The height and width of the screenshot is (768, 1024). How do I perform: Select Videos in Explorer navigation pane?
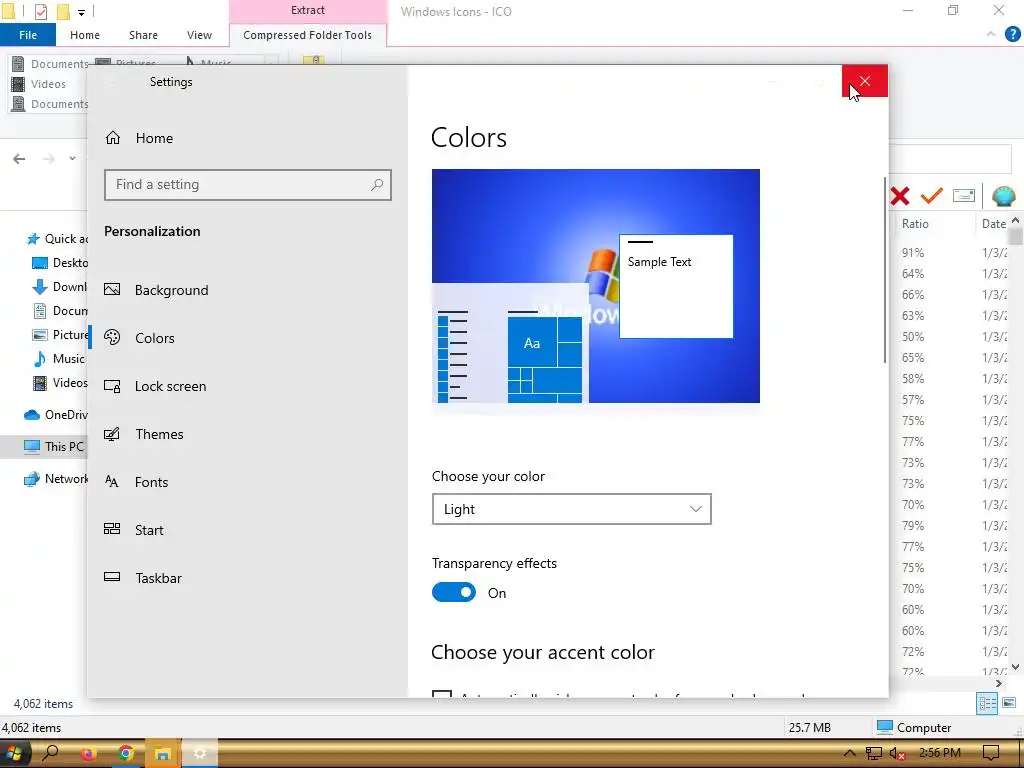coord(61,383)
